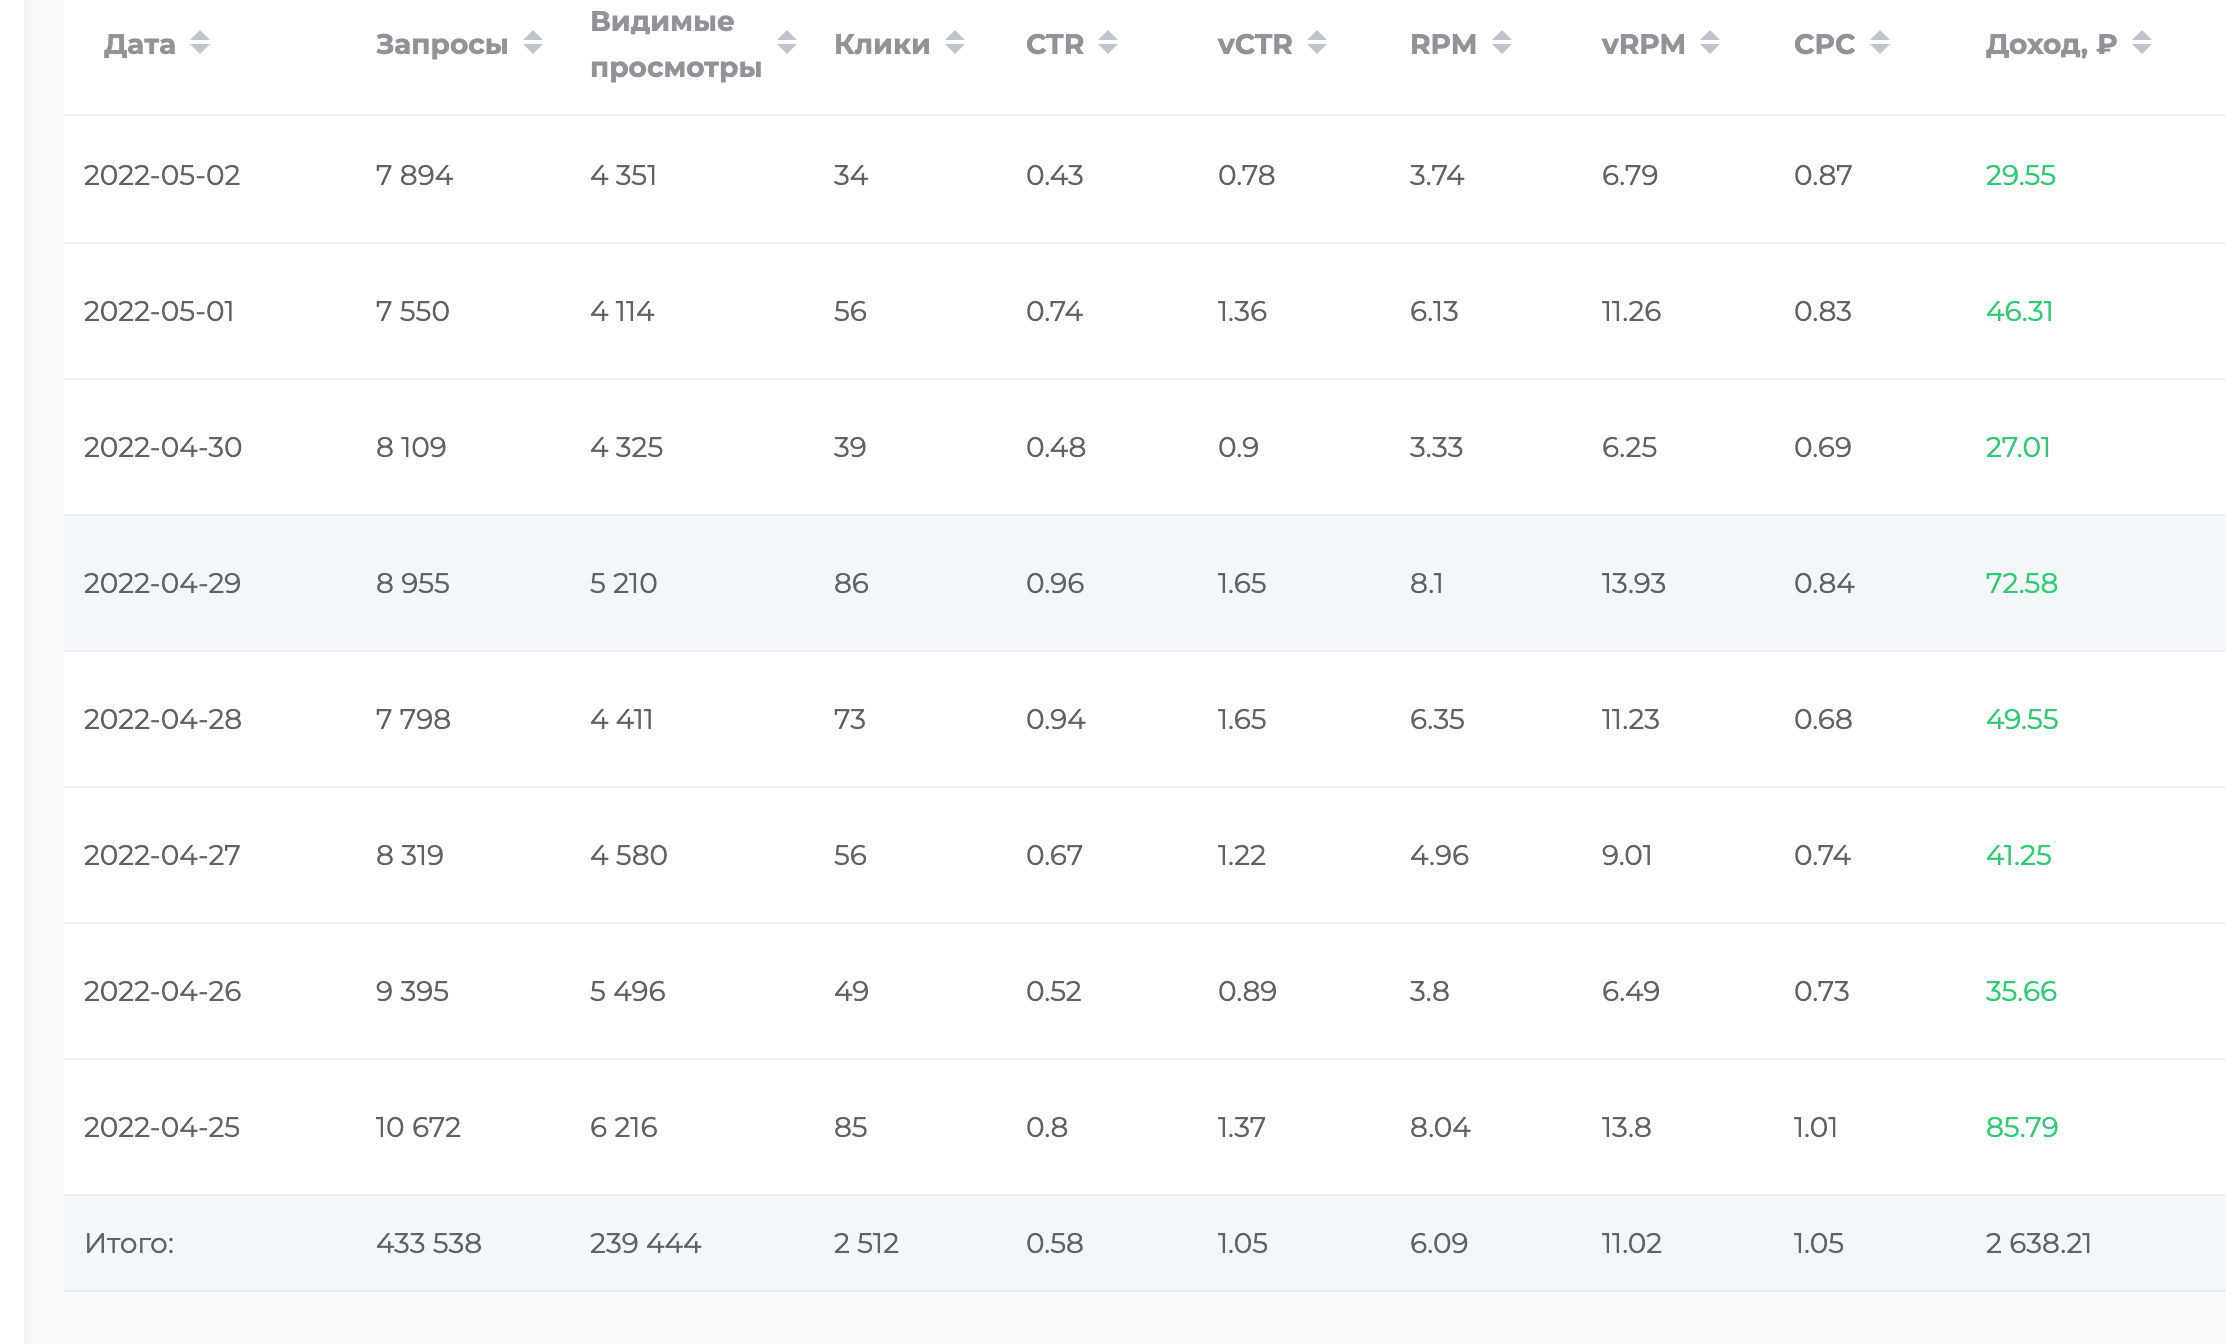
Task: Click the Доход, ₽ header text
Action: pyautogui.click(x=2051, y=45)
